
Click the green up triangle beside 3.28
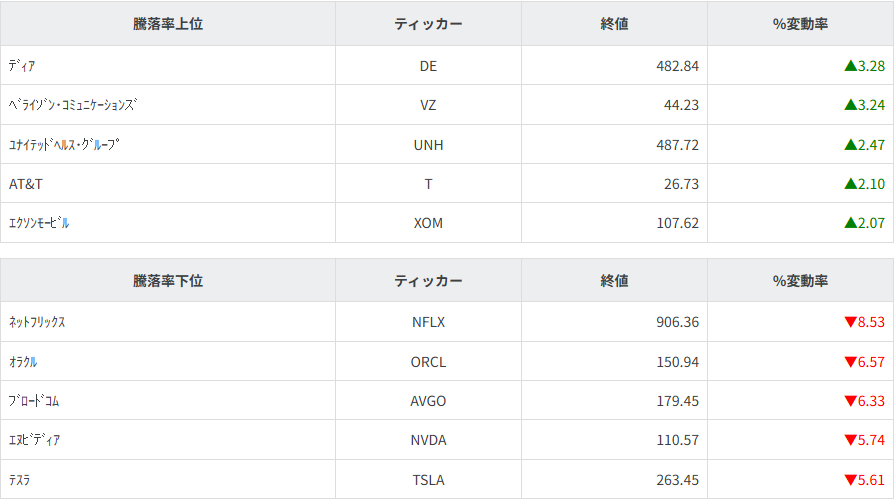pos(850,66)
